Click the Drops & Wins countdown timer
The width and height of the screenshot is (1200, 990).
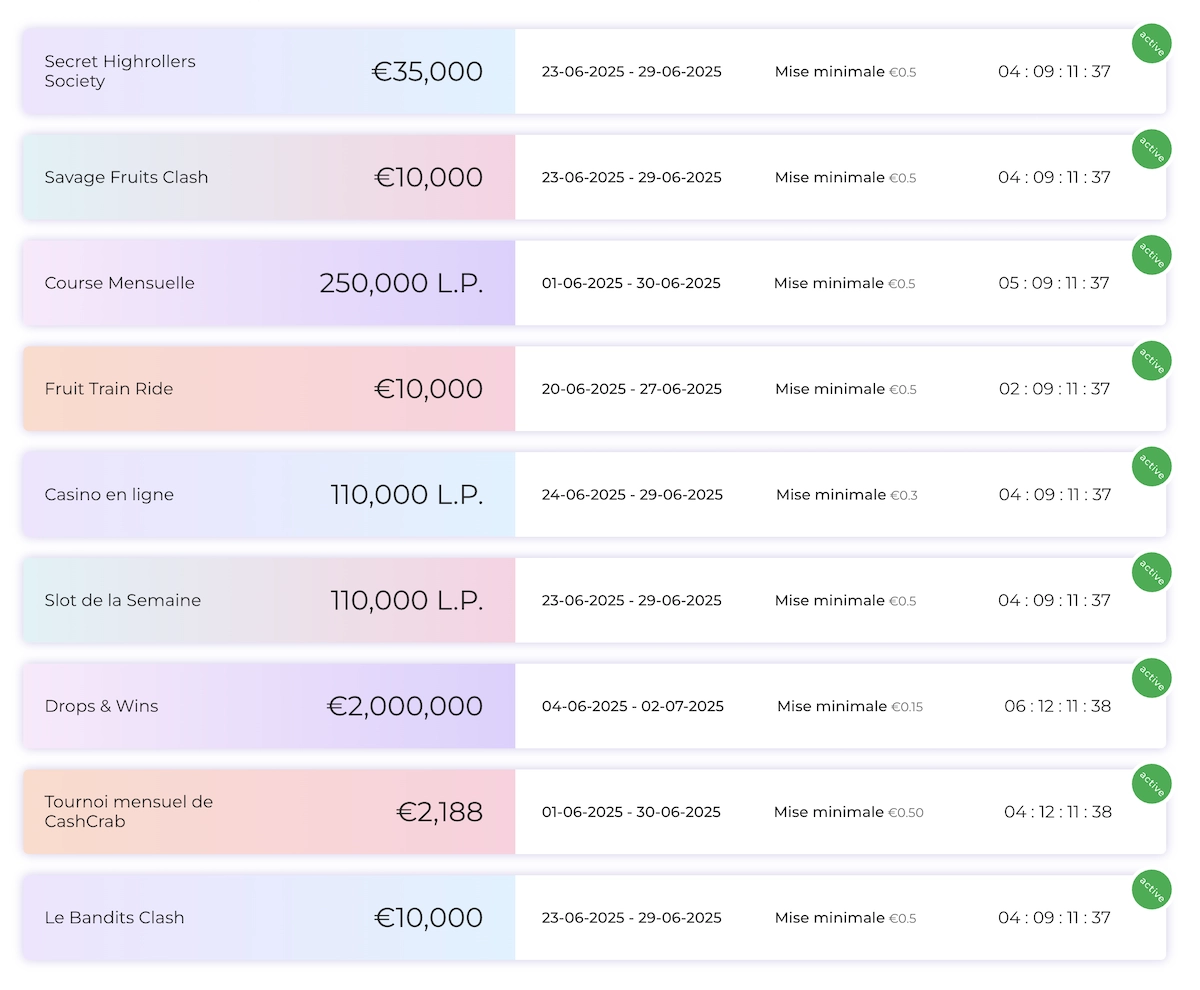point(1057,706)
